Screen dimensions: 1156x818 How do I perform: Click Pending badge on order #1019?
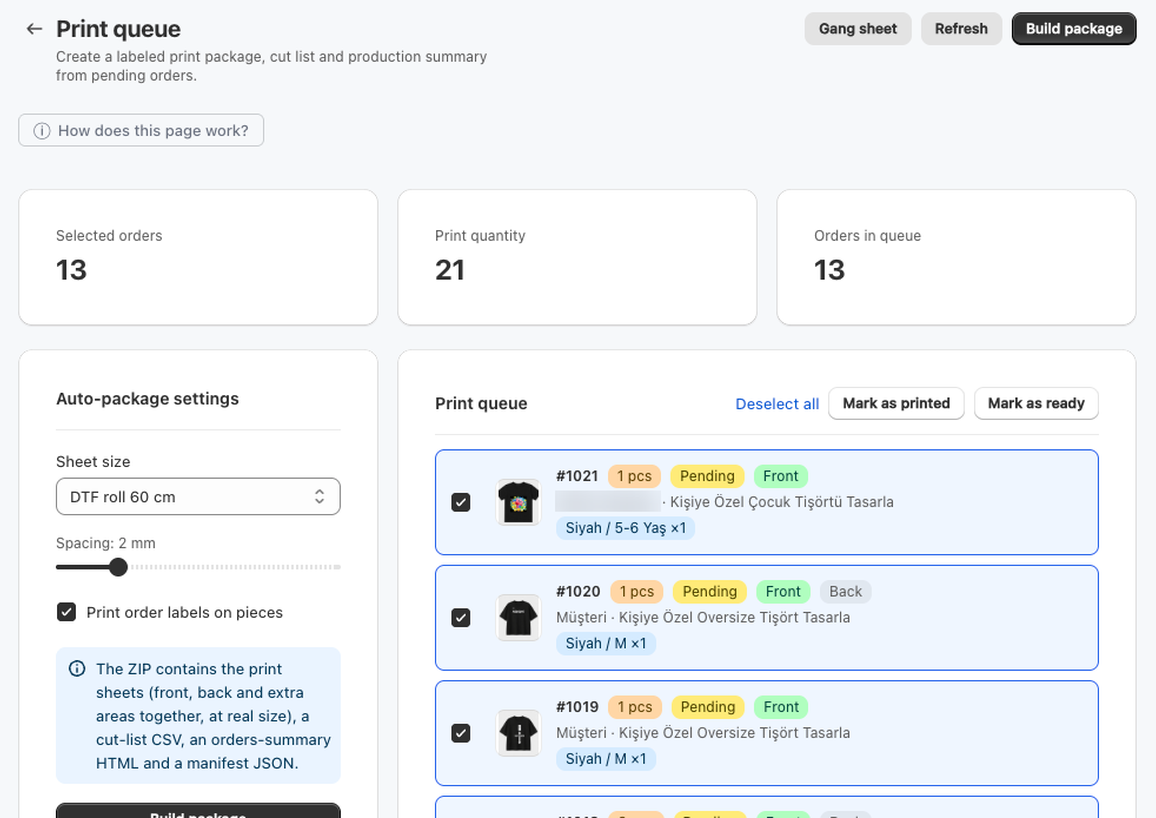[x=708, y=707]
